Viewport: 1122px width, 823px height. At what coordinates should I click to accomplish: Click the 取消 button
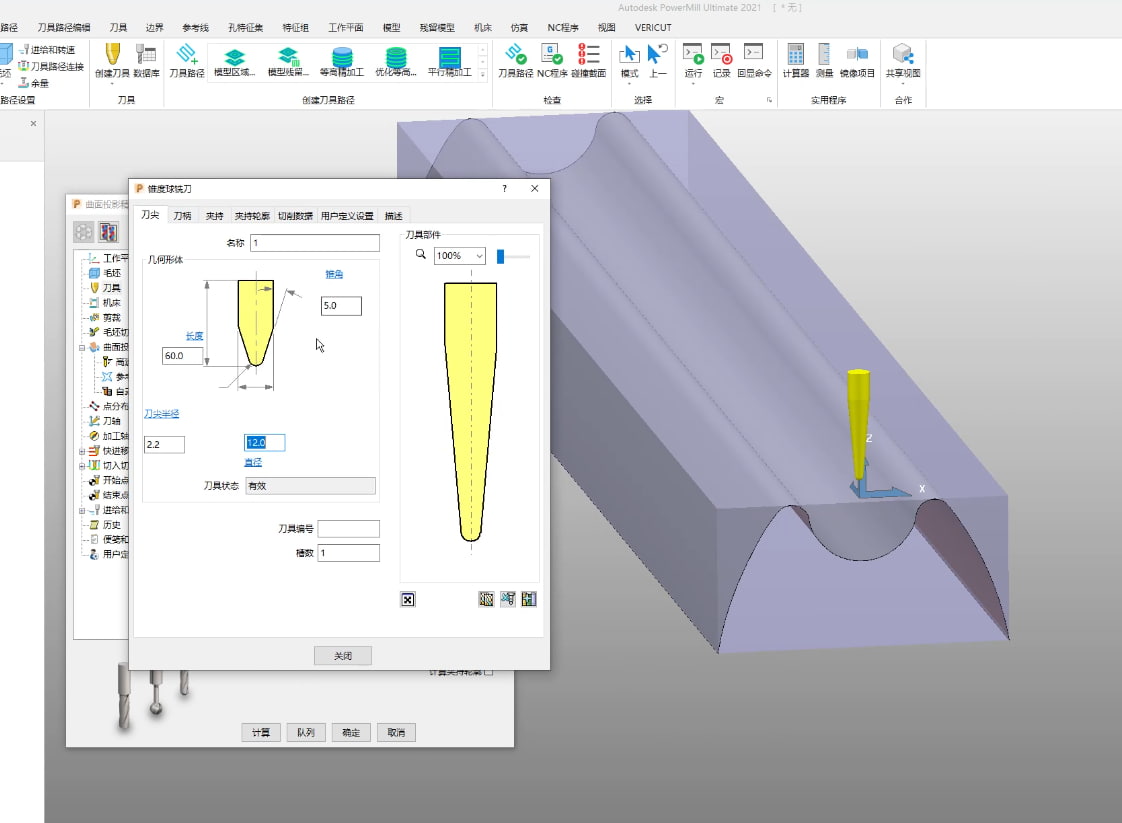point(396,732)
